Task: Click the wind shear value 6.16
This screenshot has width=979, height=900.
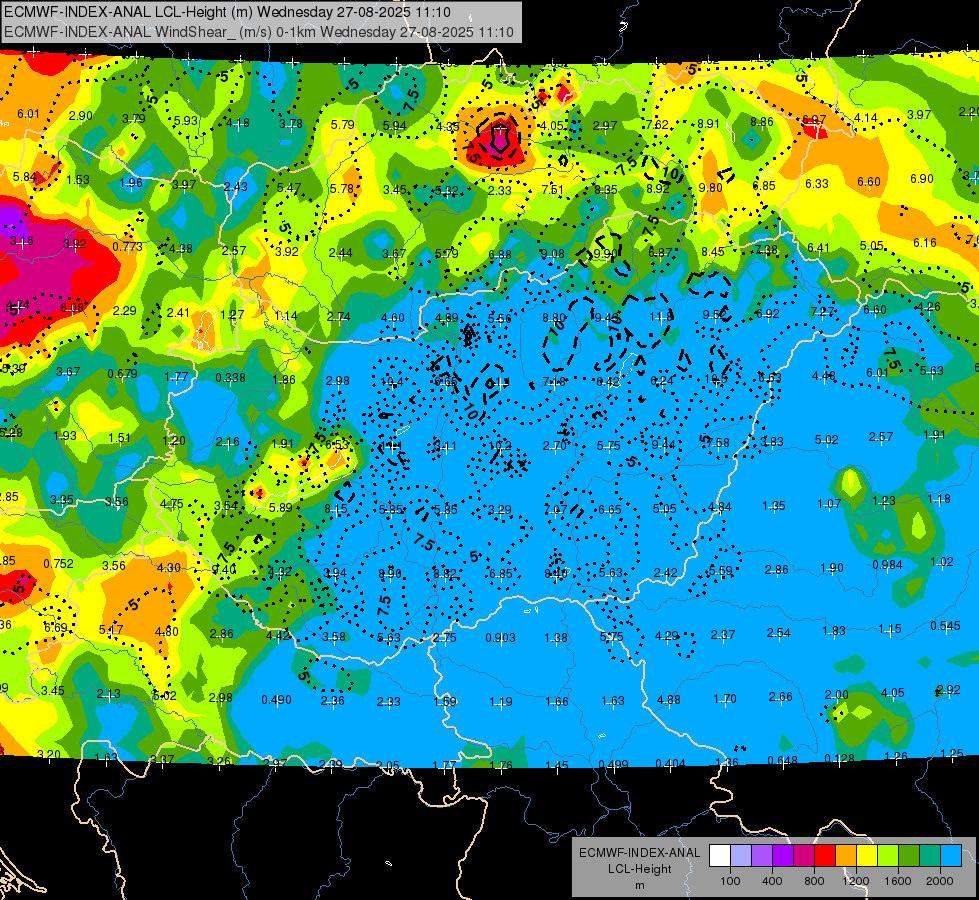Action: click(x=925, y=243)
